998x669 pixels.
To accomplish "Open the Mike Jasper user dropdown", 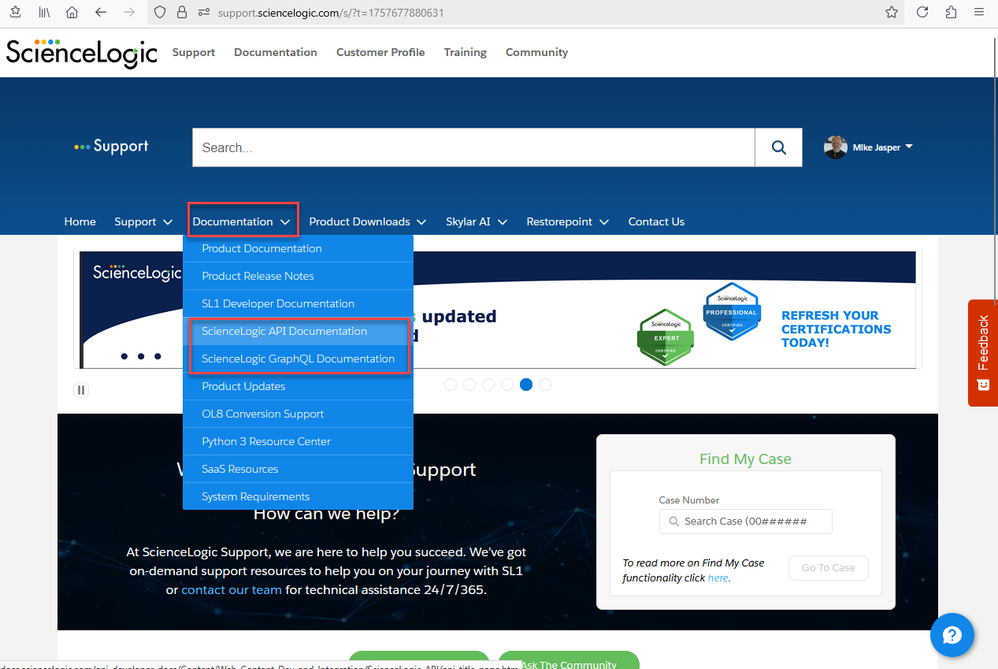I will click(x=869, y=148).
